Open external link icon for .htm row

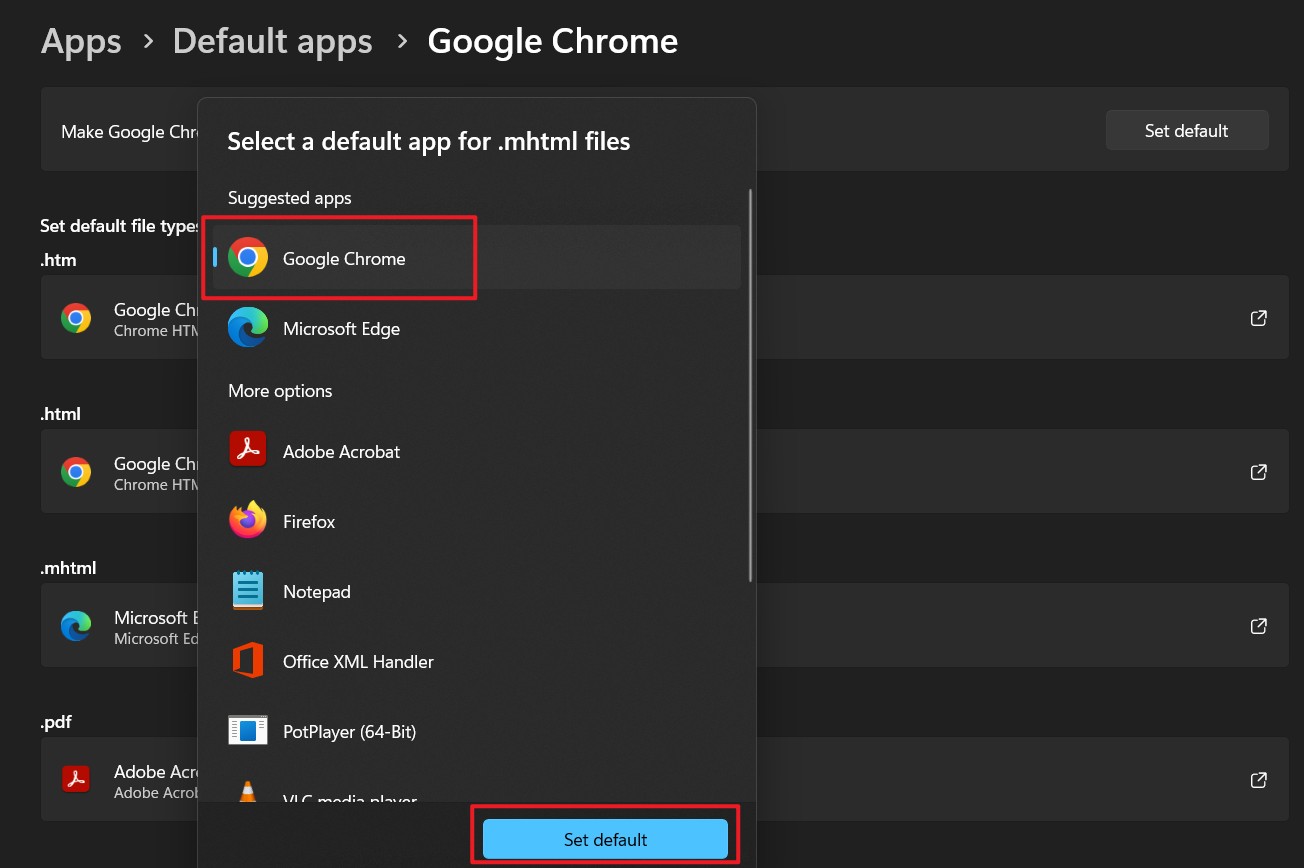click(x=1259, y=318)
